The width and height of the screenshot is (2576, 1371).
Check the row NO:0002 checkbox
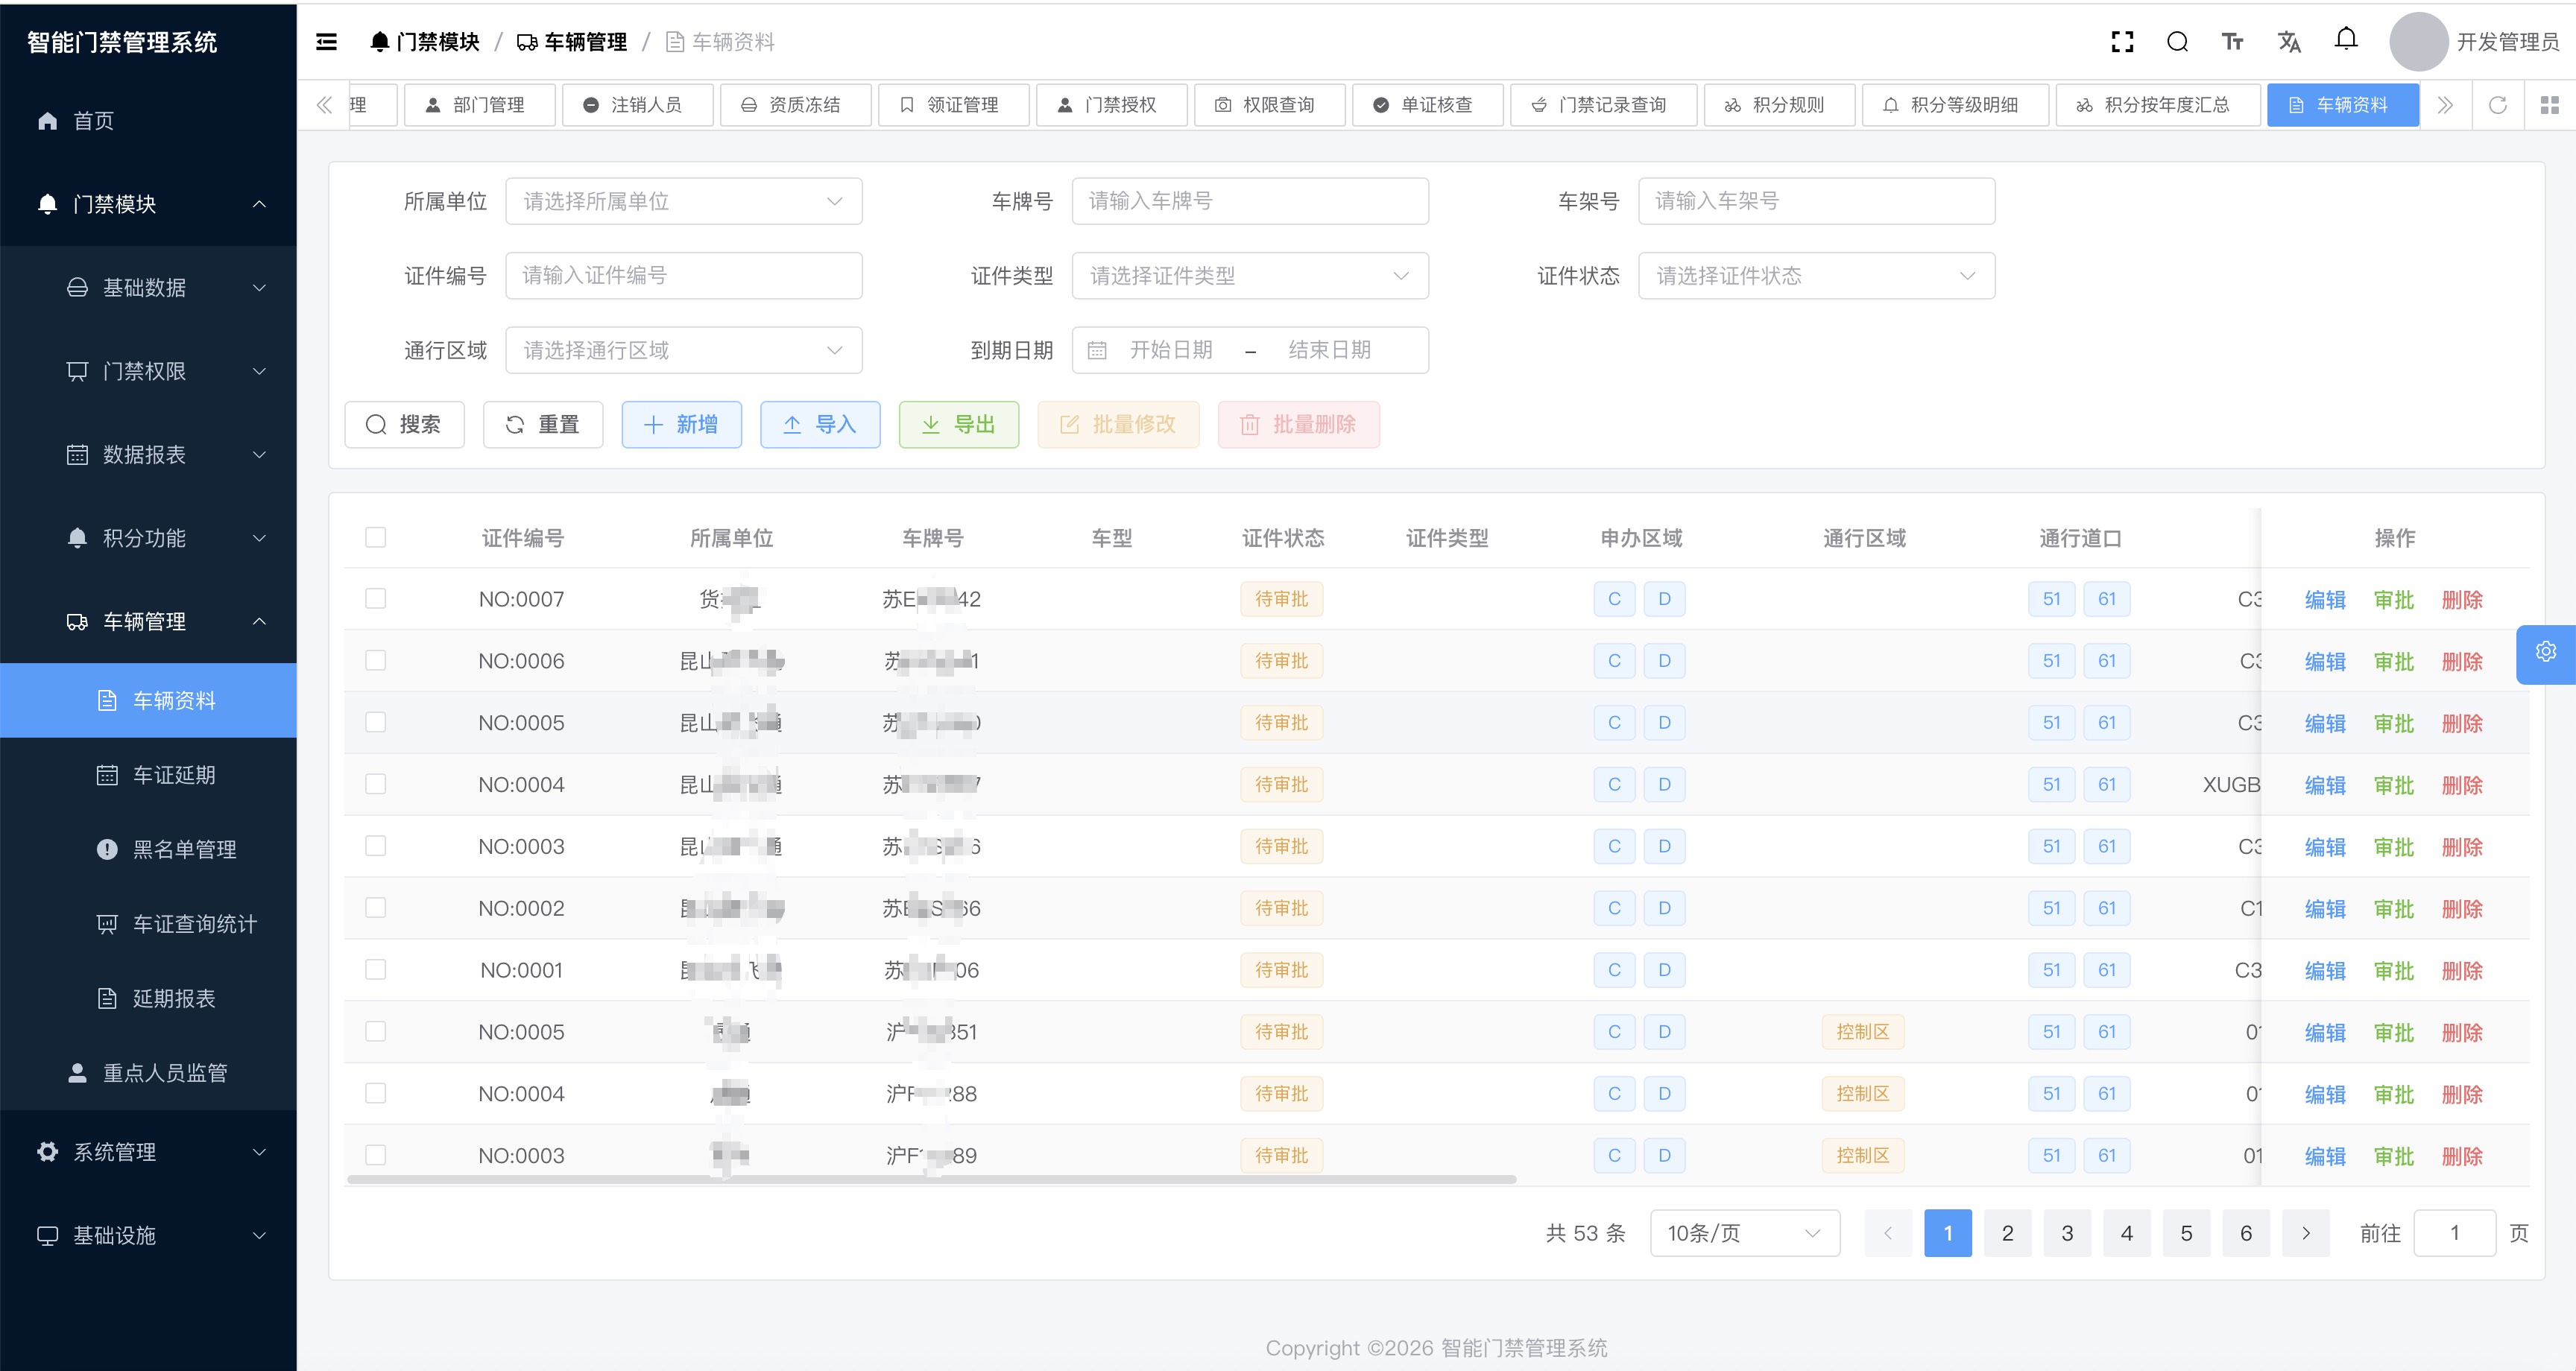(x=376, y=908)
